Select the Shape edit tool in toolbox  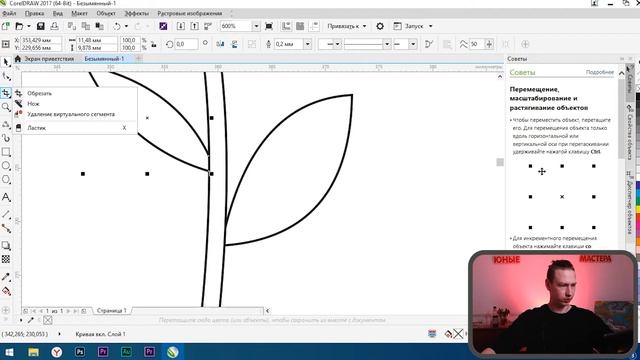tap(6, 76)
